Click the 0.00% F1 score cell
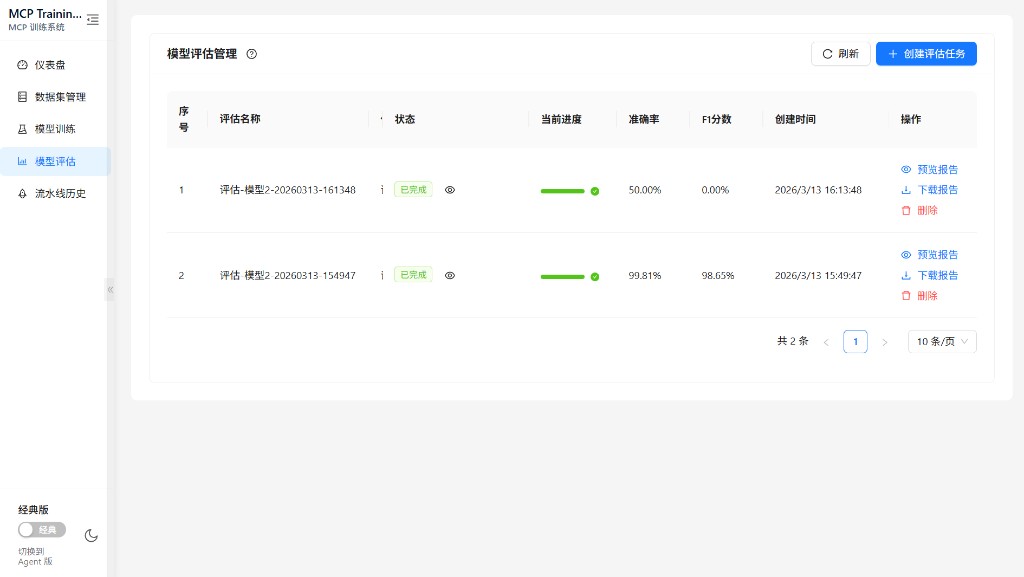This screenshot has height=577, width=1024. (715, 190)
